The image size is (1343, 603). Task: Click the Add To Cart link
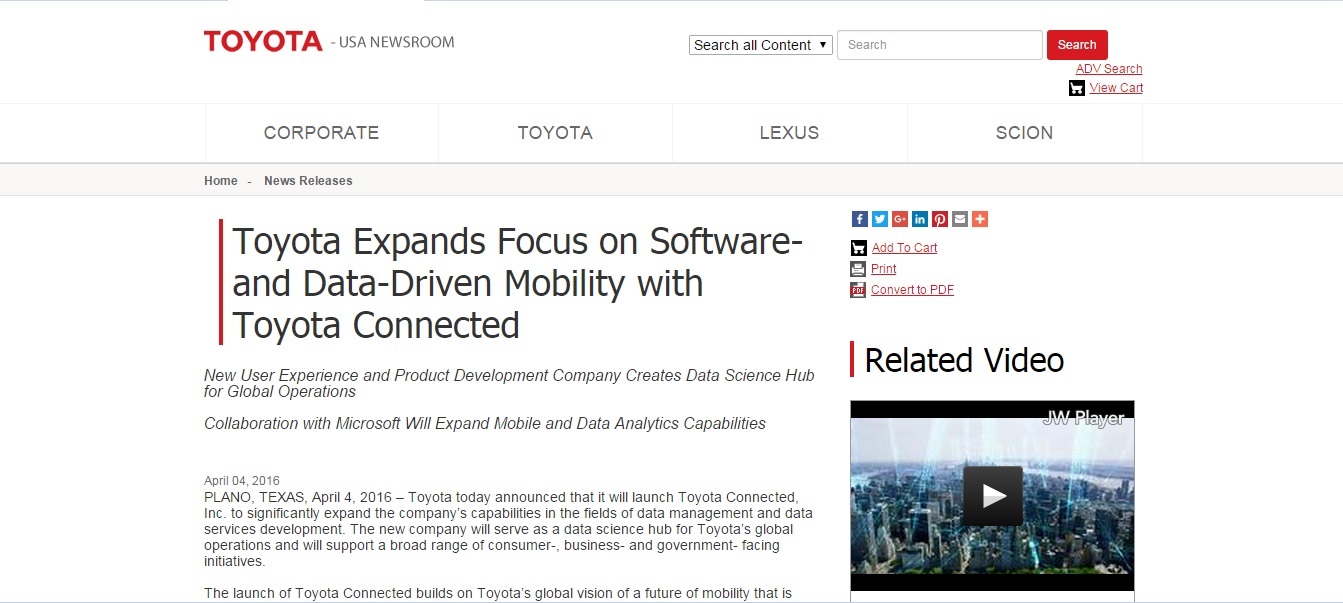click(x=904, y=248)
